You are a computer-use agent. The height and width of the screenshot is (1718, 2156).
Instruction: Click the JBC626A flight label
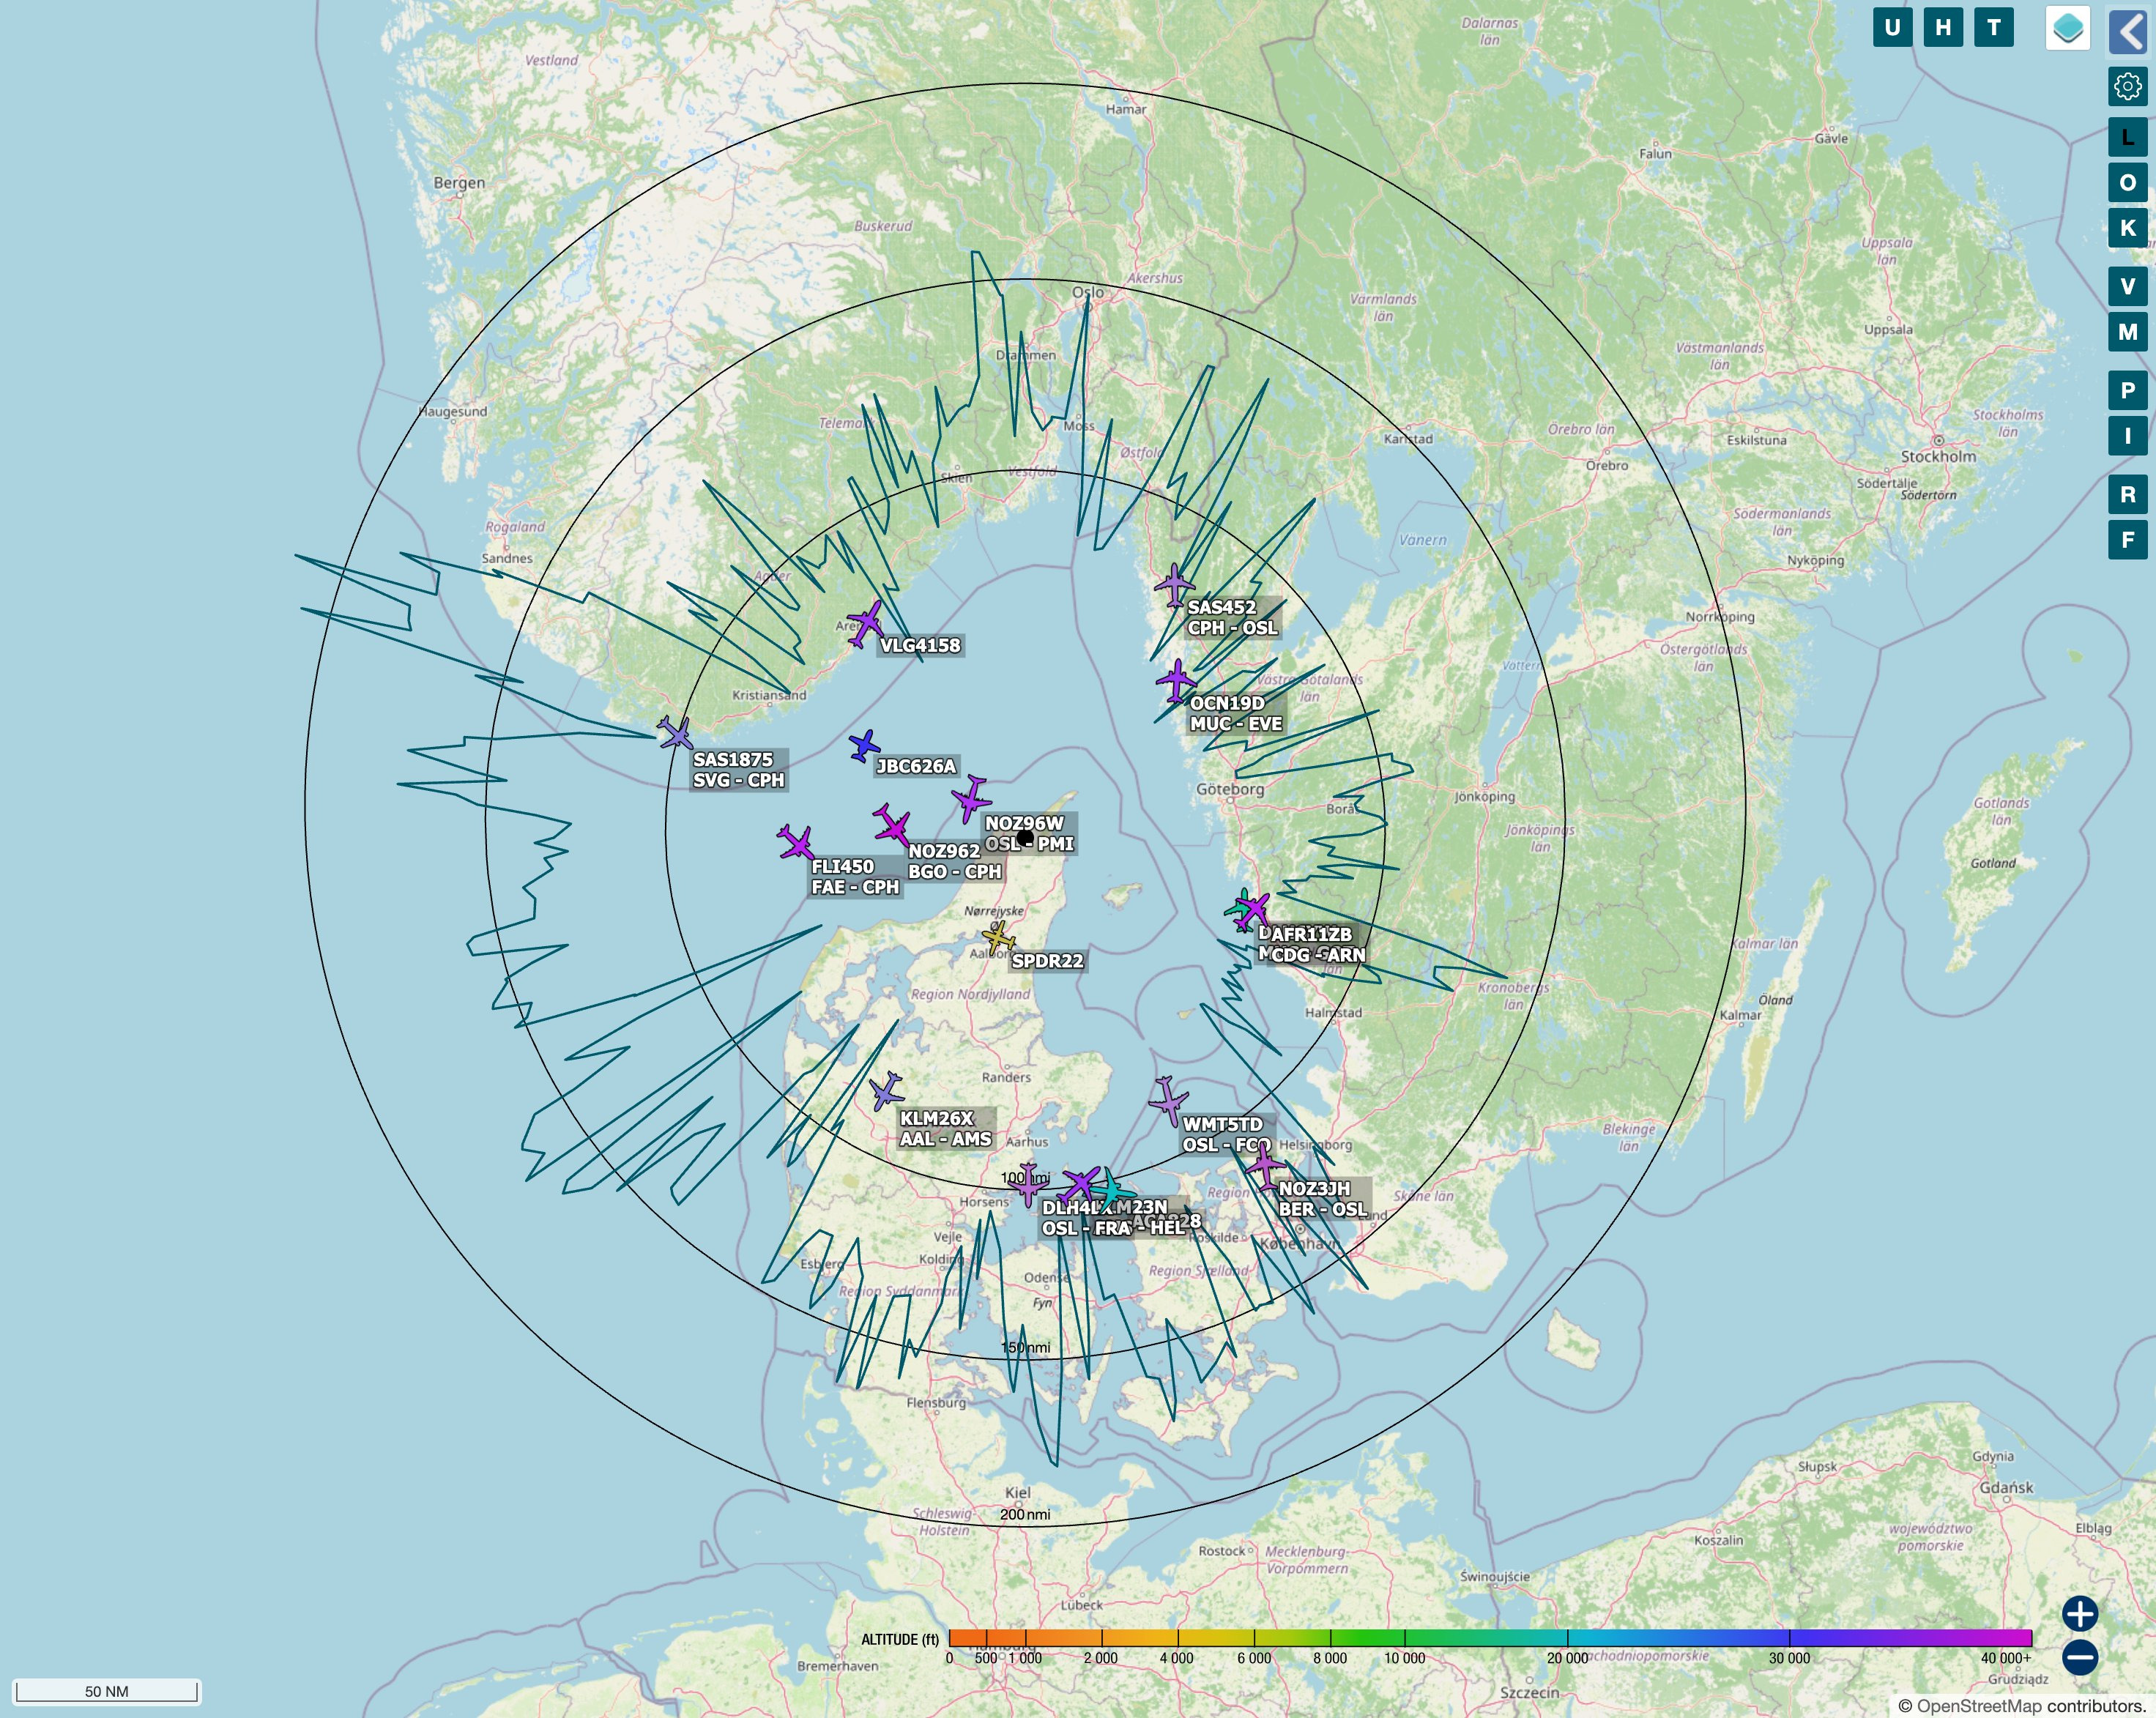(916, 767)
